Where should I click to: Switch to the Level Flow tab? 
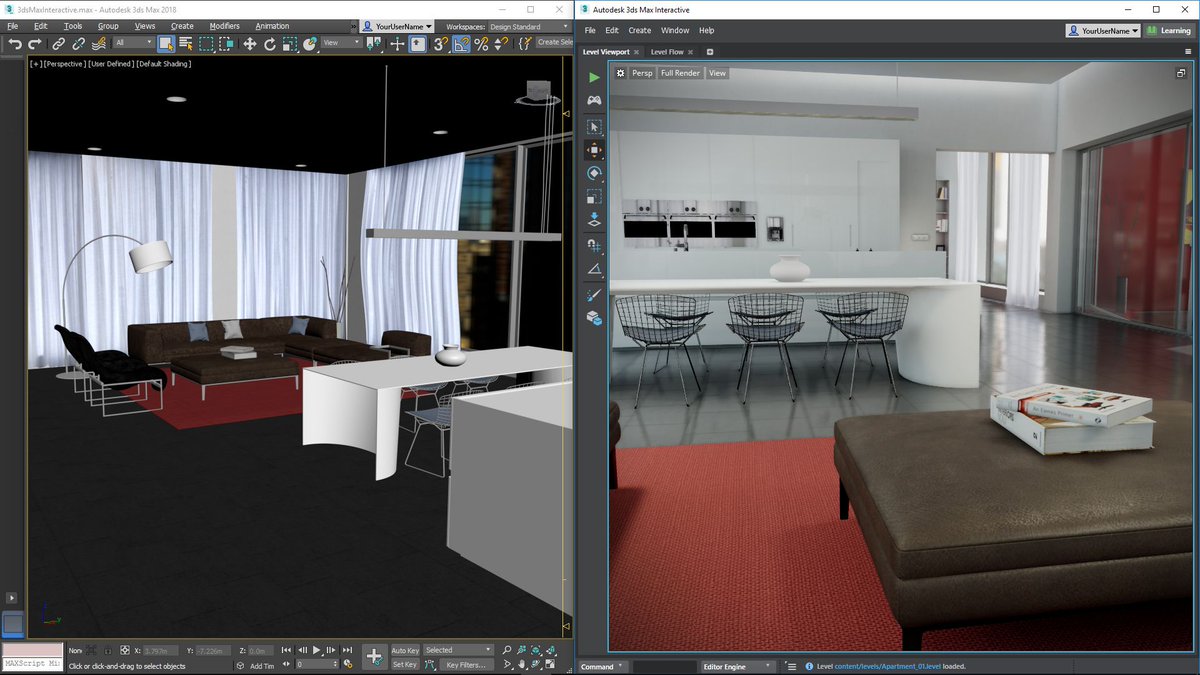tap(666, 51)
